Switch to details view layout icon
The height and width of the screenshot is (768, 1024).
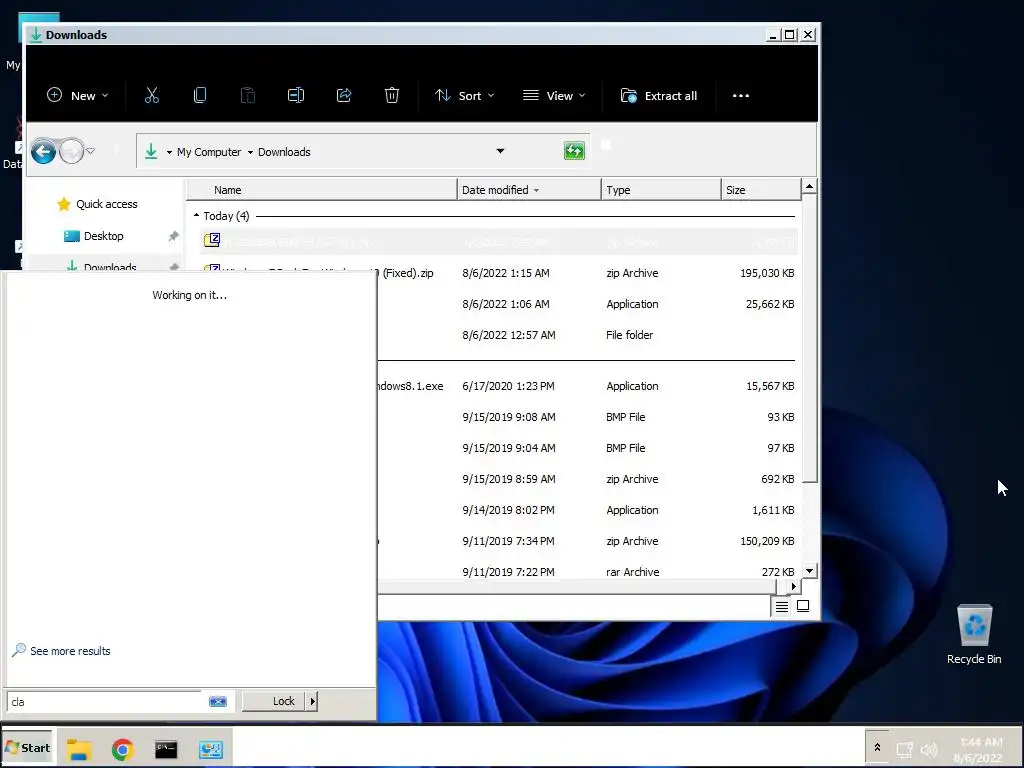coord(782,607)
